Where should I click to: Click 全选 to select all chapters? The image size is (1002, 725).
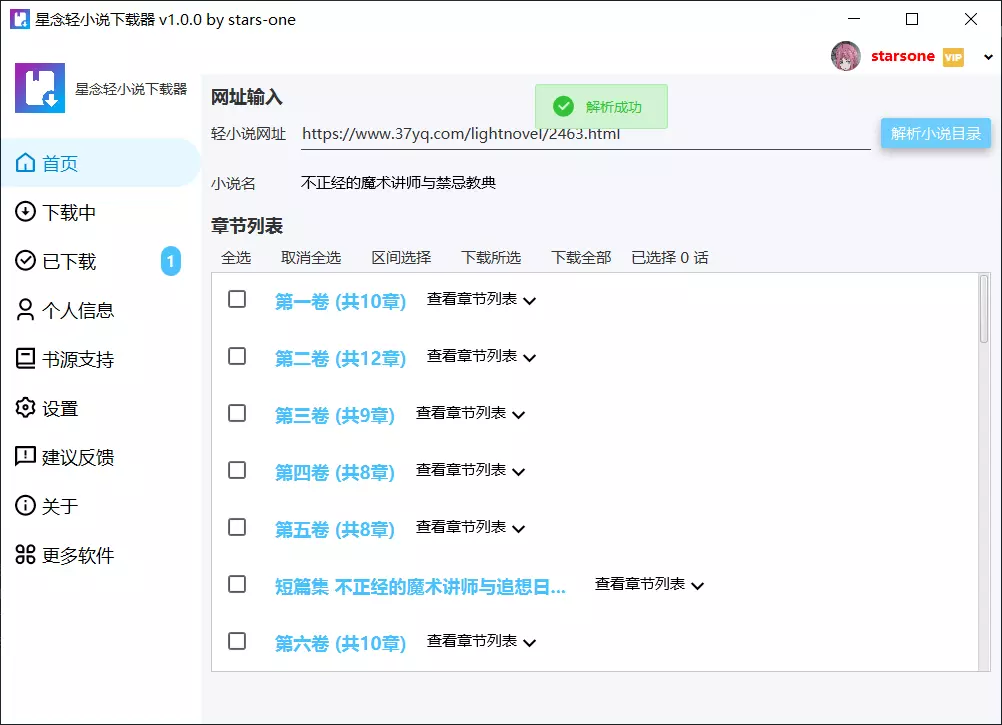(x=236, y=258)
